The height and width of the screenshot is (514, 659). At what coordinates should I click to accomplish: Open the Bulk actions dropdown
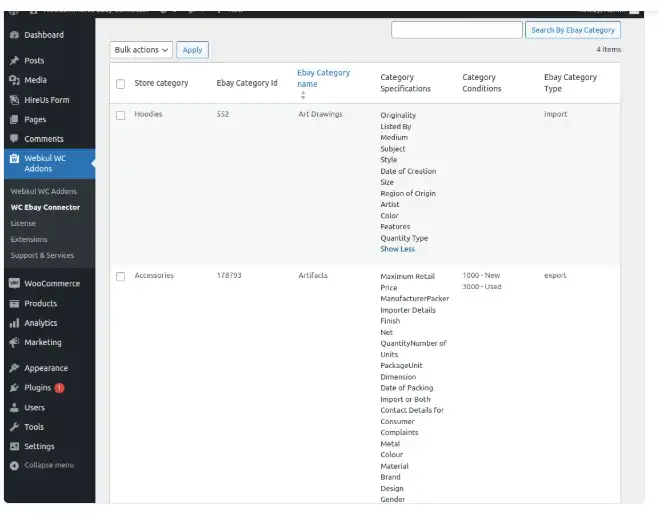tap(141, 50)
